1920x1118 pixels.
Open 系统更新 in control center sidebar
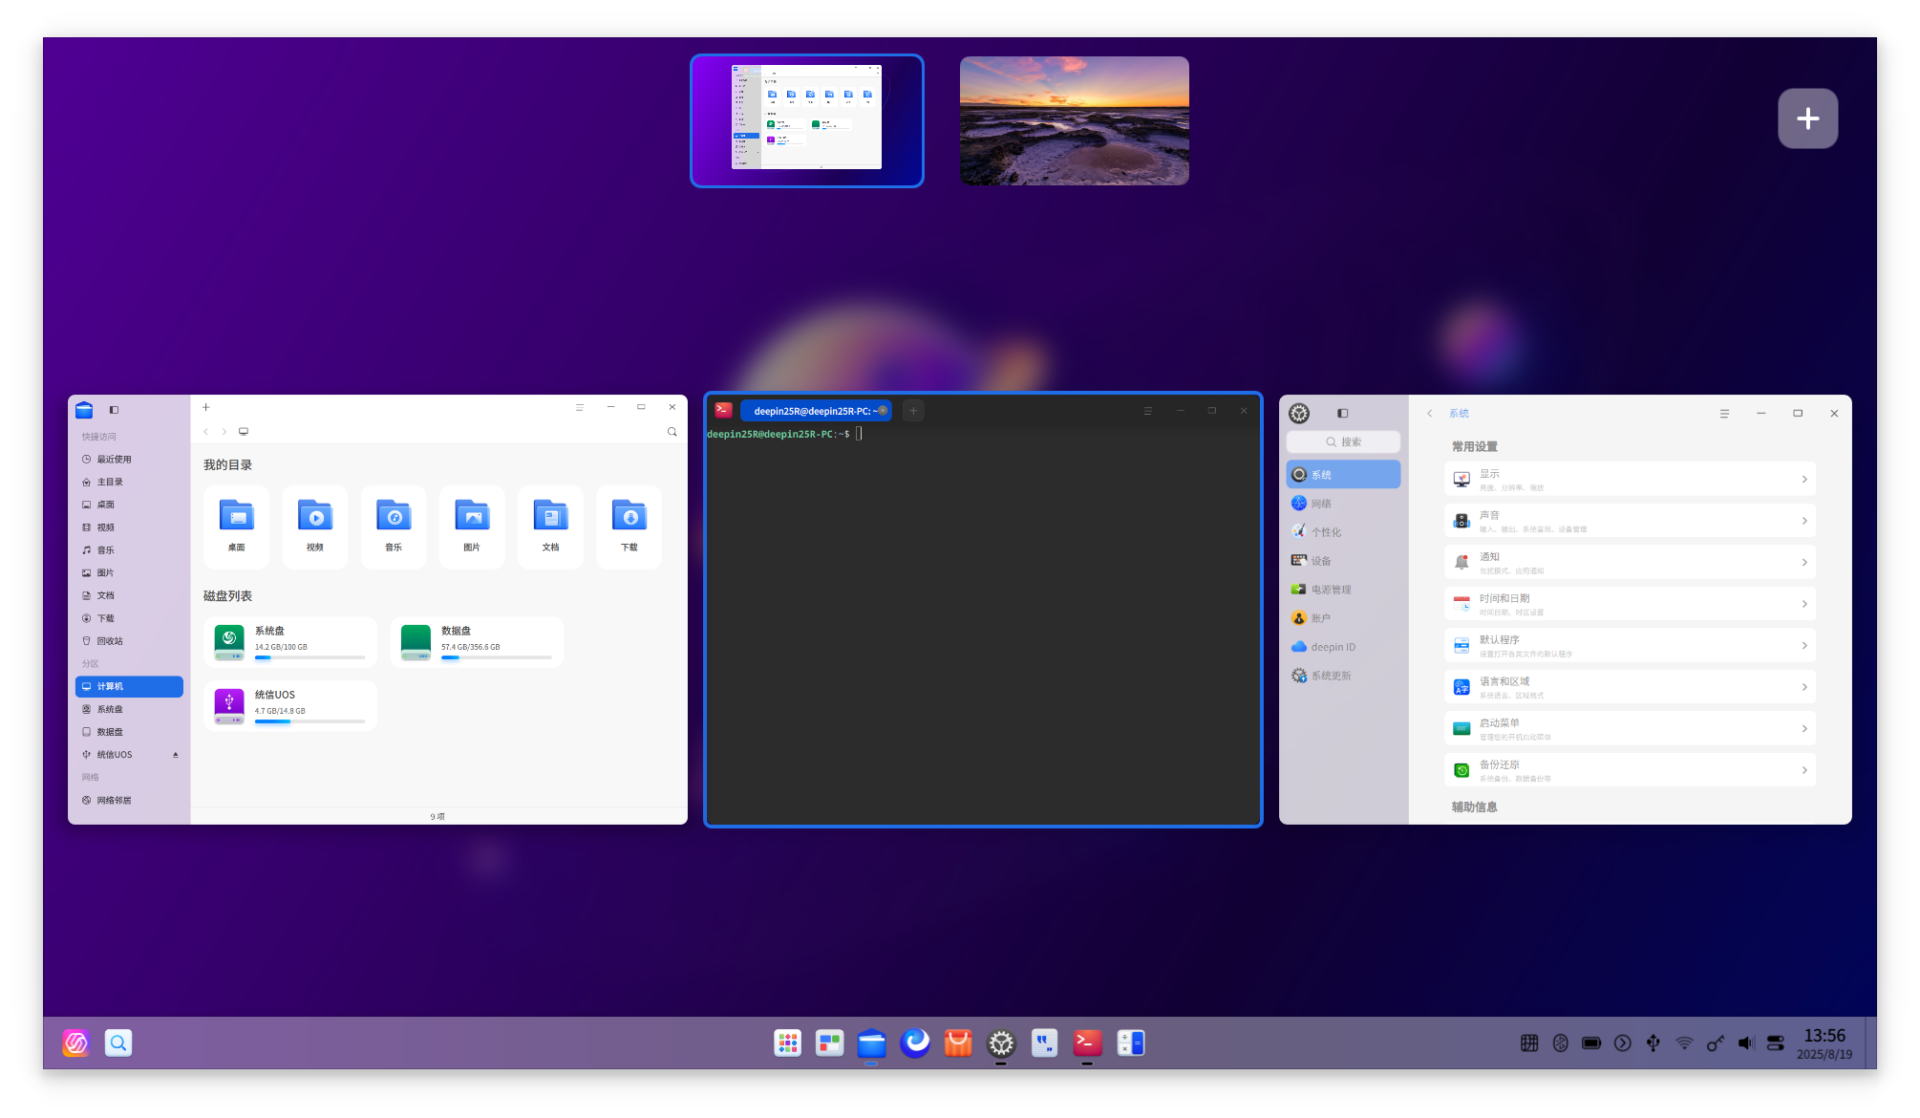pos(1330,675)
